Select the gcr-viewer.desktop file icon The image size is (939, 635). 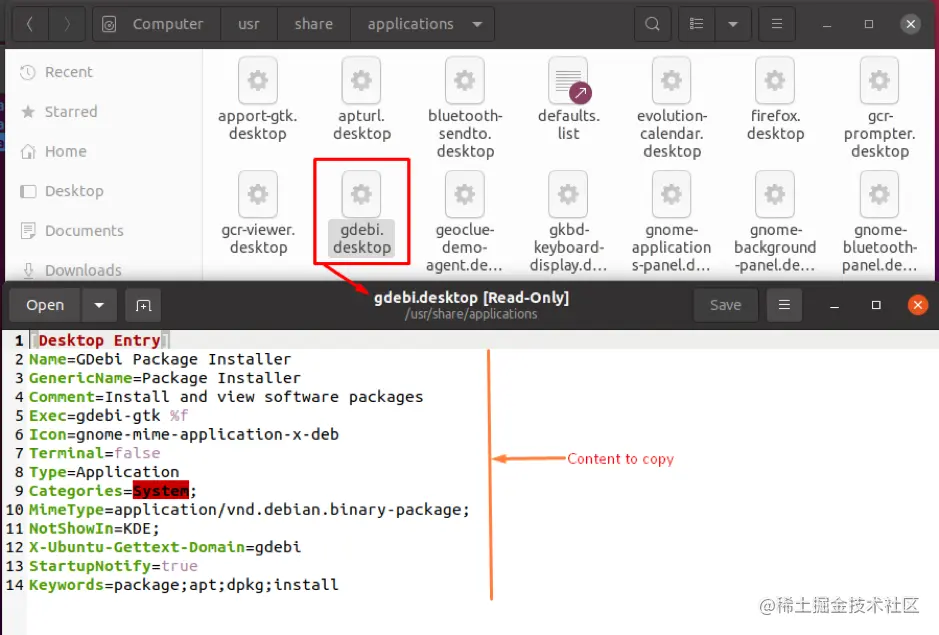[x=258, y=194]
